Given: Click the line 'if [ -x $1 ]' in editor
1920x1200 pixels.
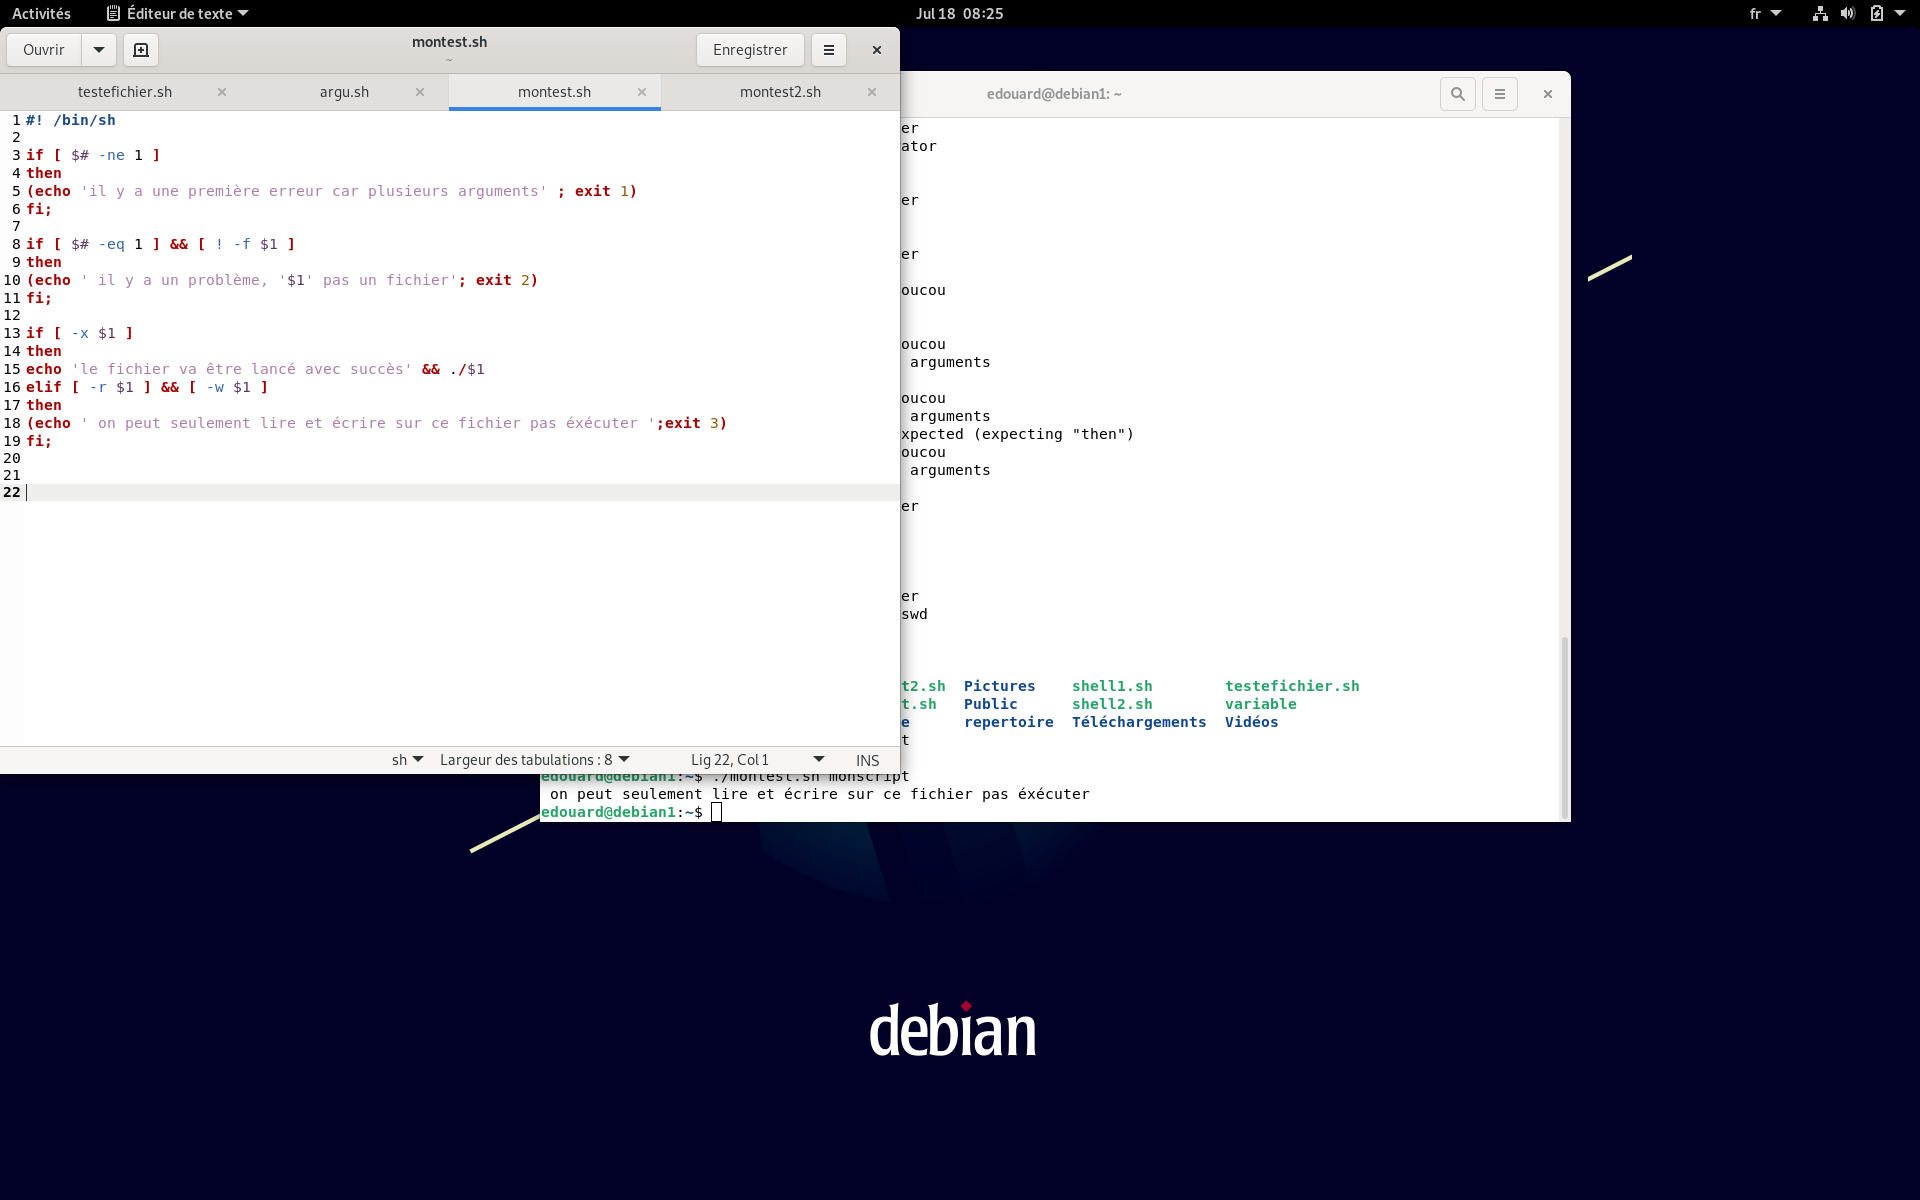Looking at the screenshot, I should [x=79, y=333].
